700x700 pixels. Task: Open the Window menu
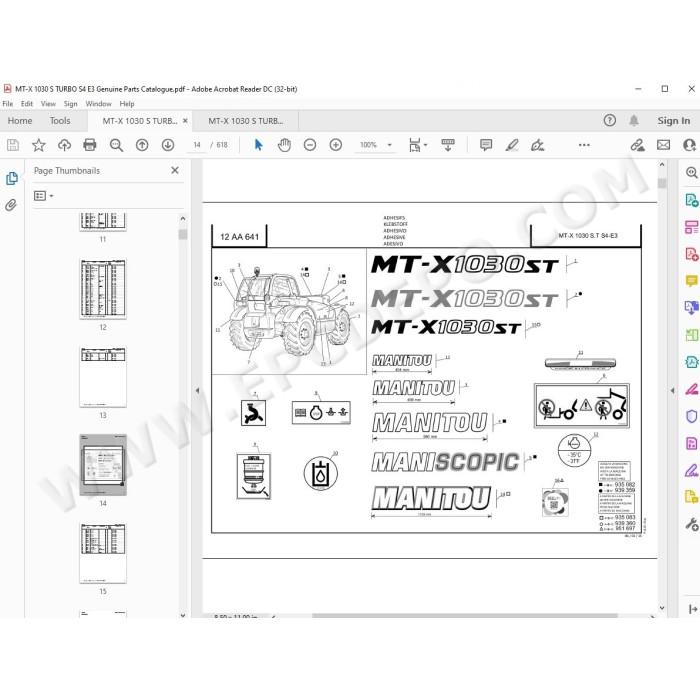98,104
